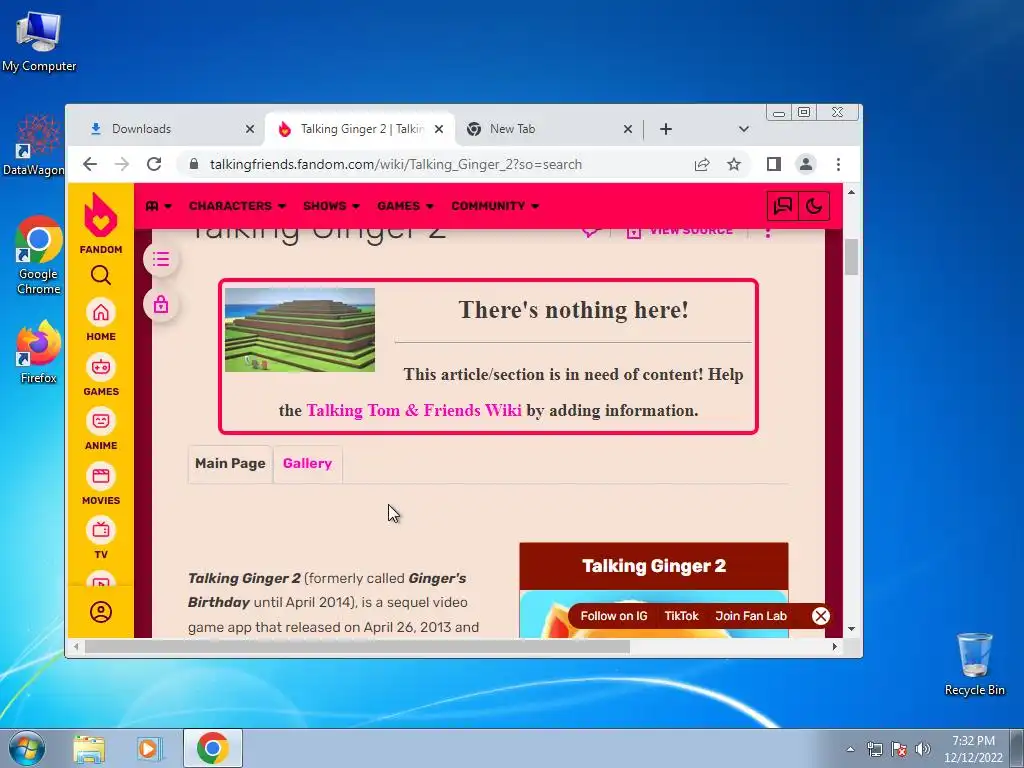Click the site security lock icon
Image resolution: width=1024 pixels, height=768 pixels.
193,164
